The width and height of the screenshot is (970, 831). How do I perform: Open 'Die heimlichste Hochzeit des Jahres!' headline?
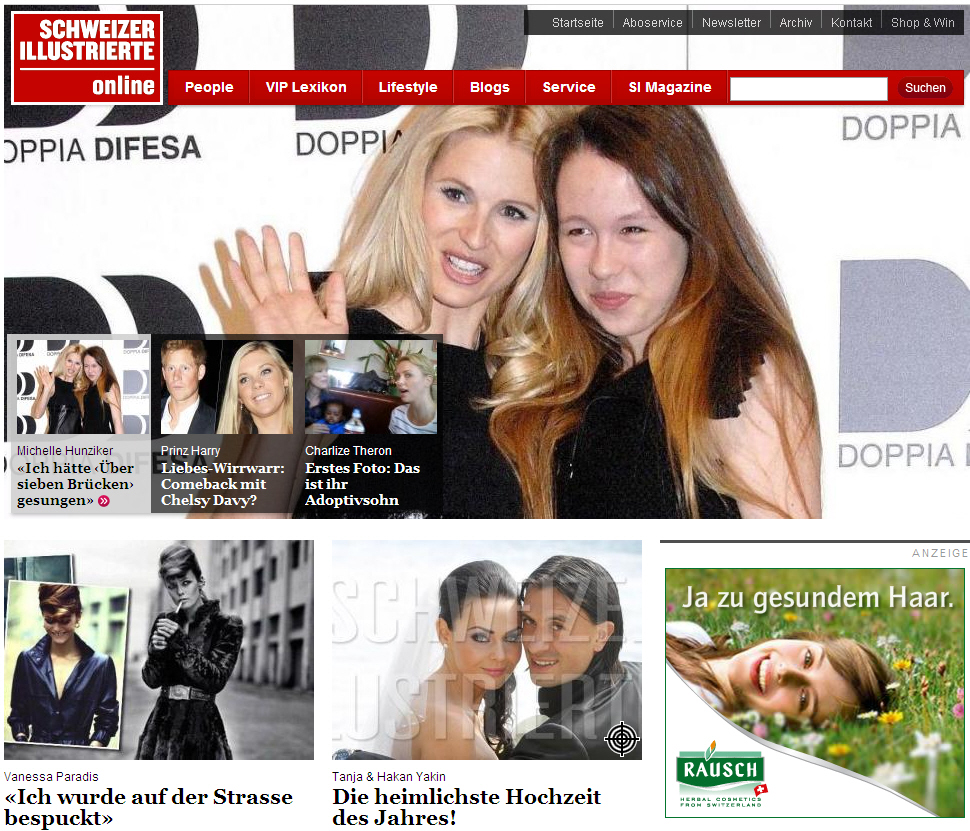pyautogui.click(x=466, y=807)
